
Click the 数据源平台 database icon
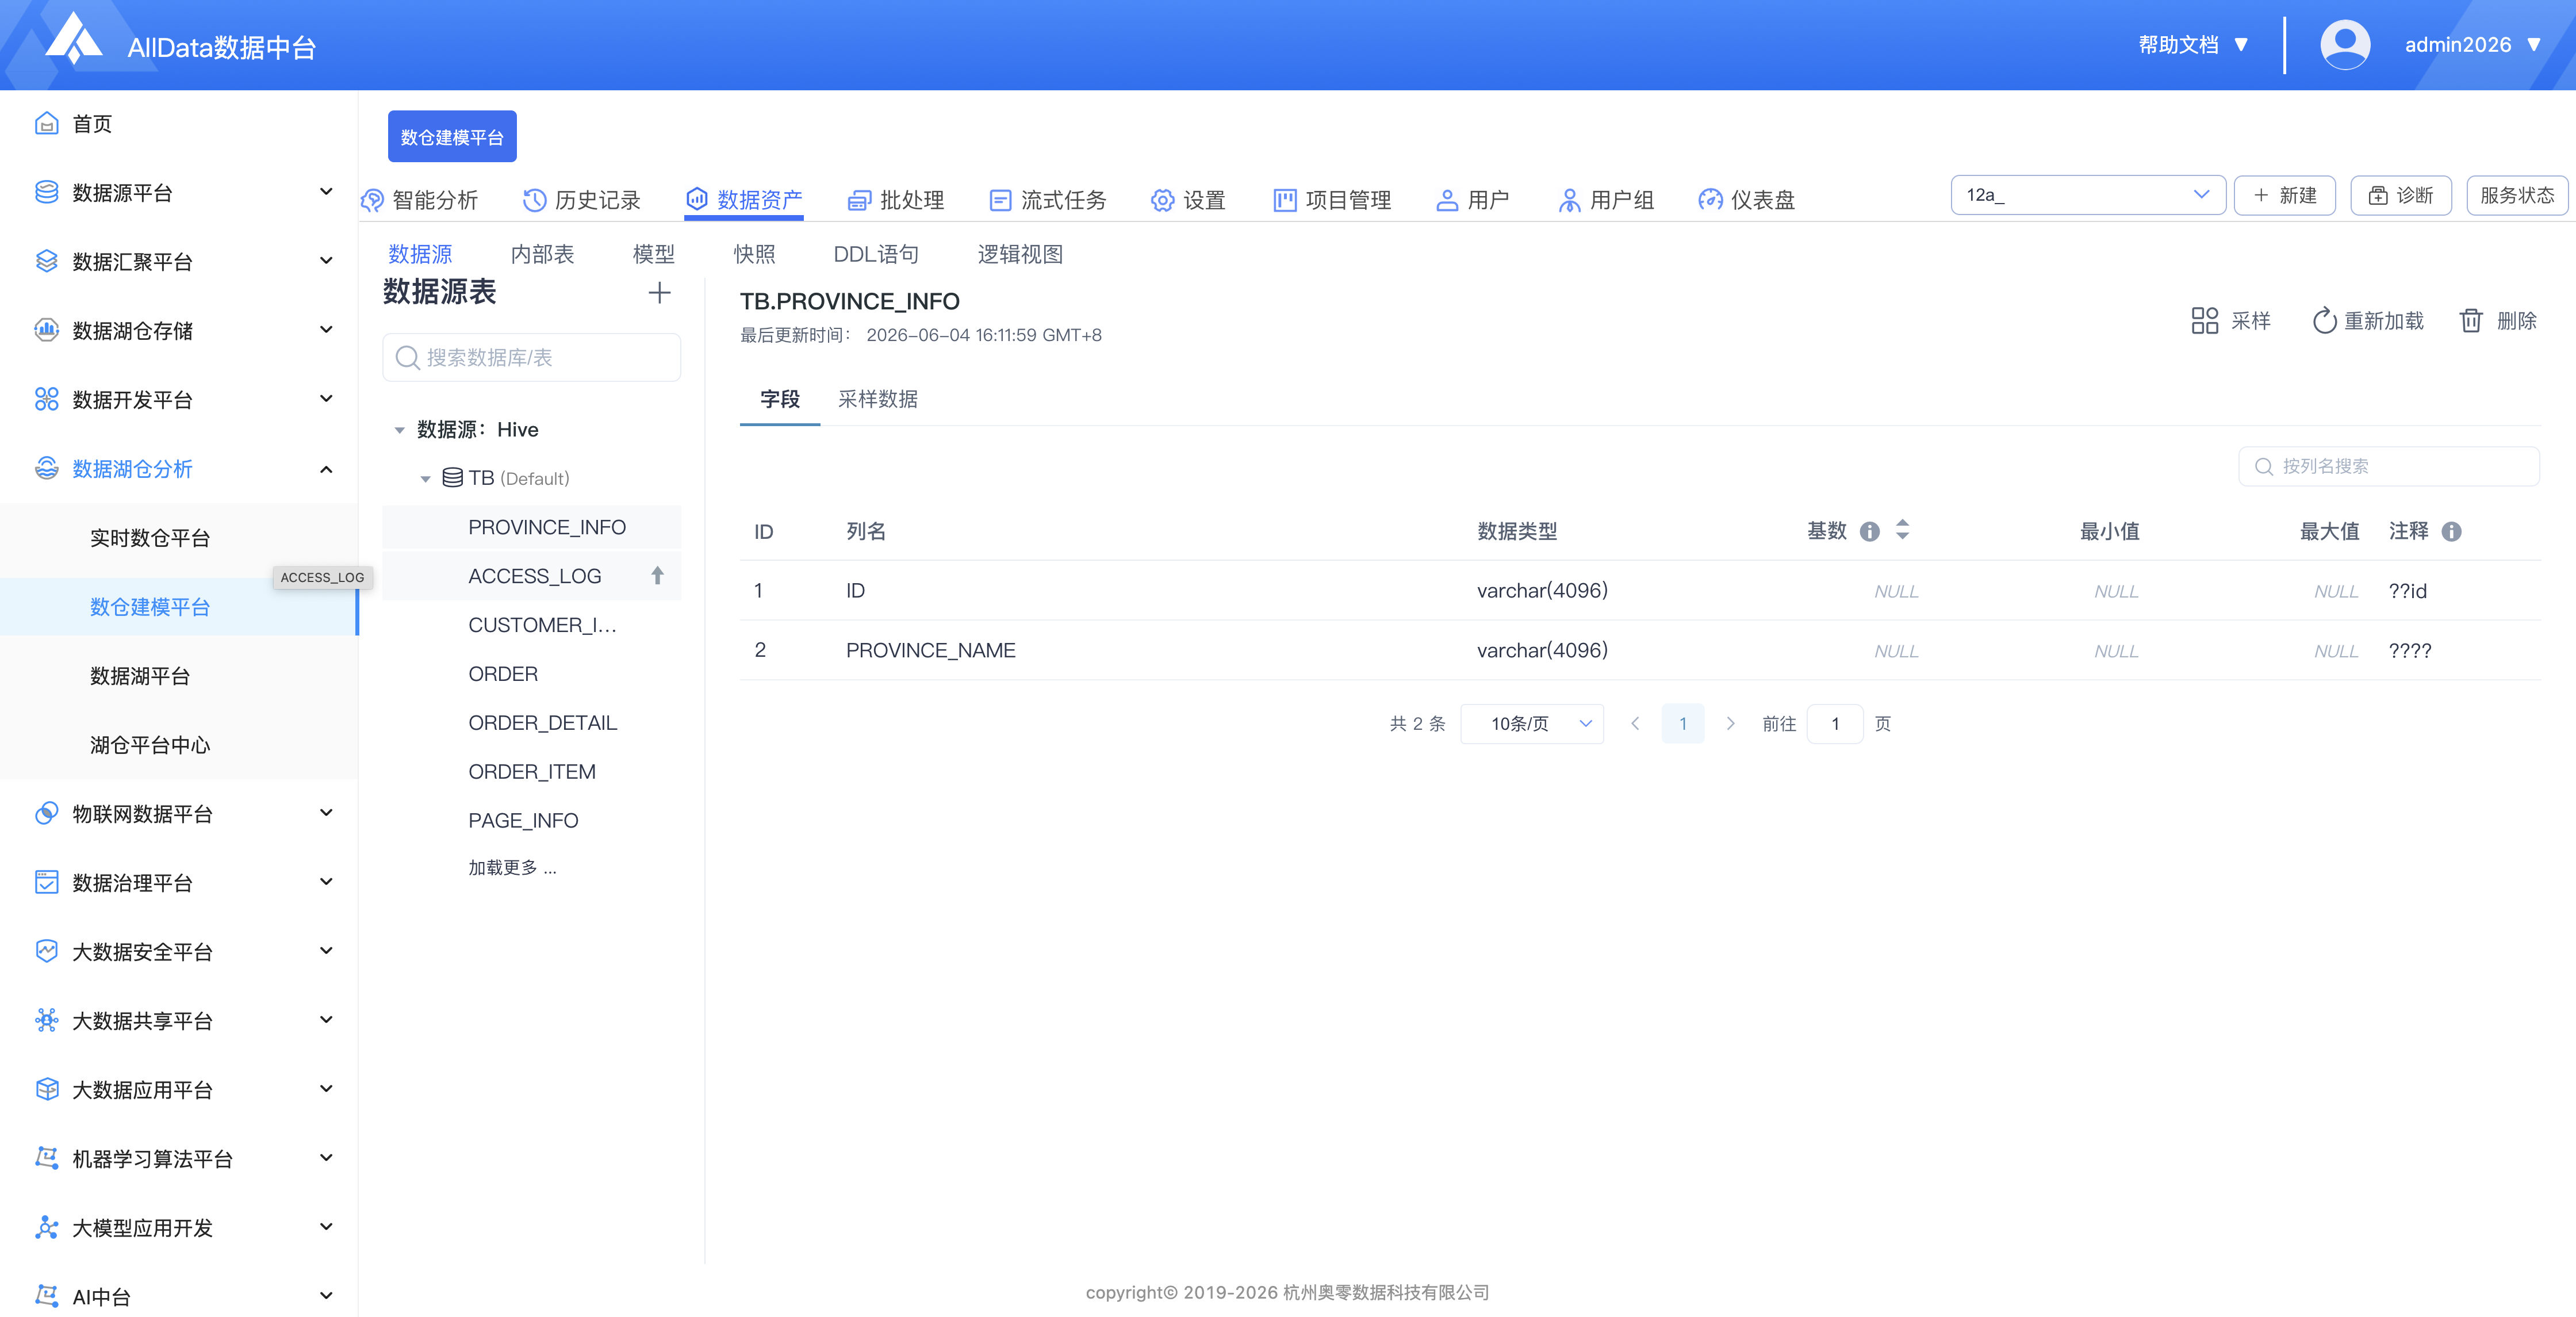(x=46, y=192)
